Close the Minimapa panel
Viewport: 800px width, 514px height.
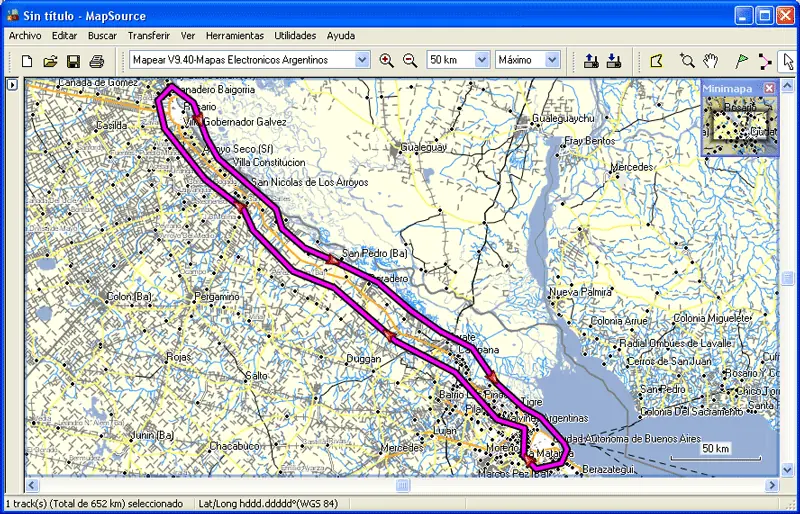pyautogui.click(x=769, y=89)
